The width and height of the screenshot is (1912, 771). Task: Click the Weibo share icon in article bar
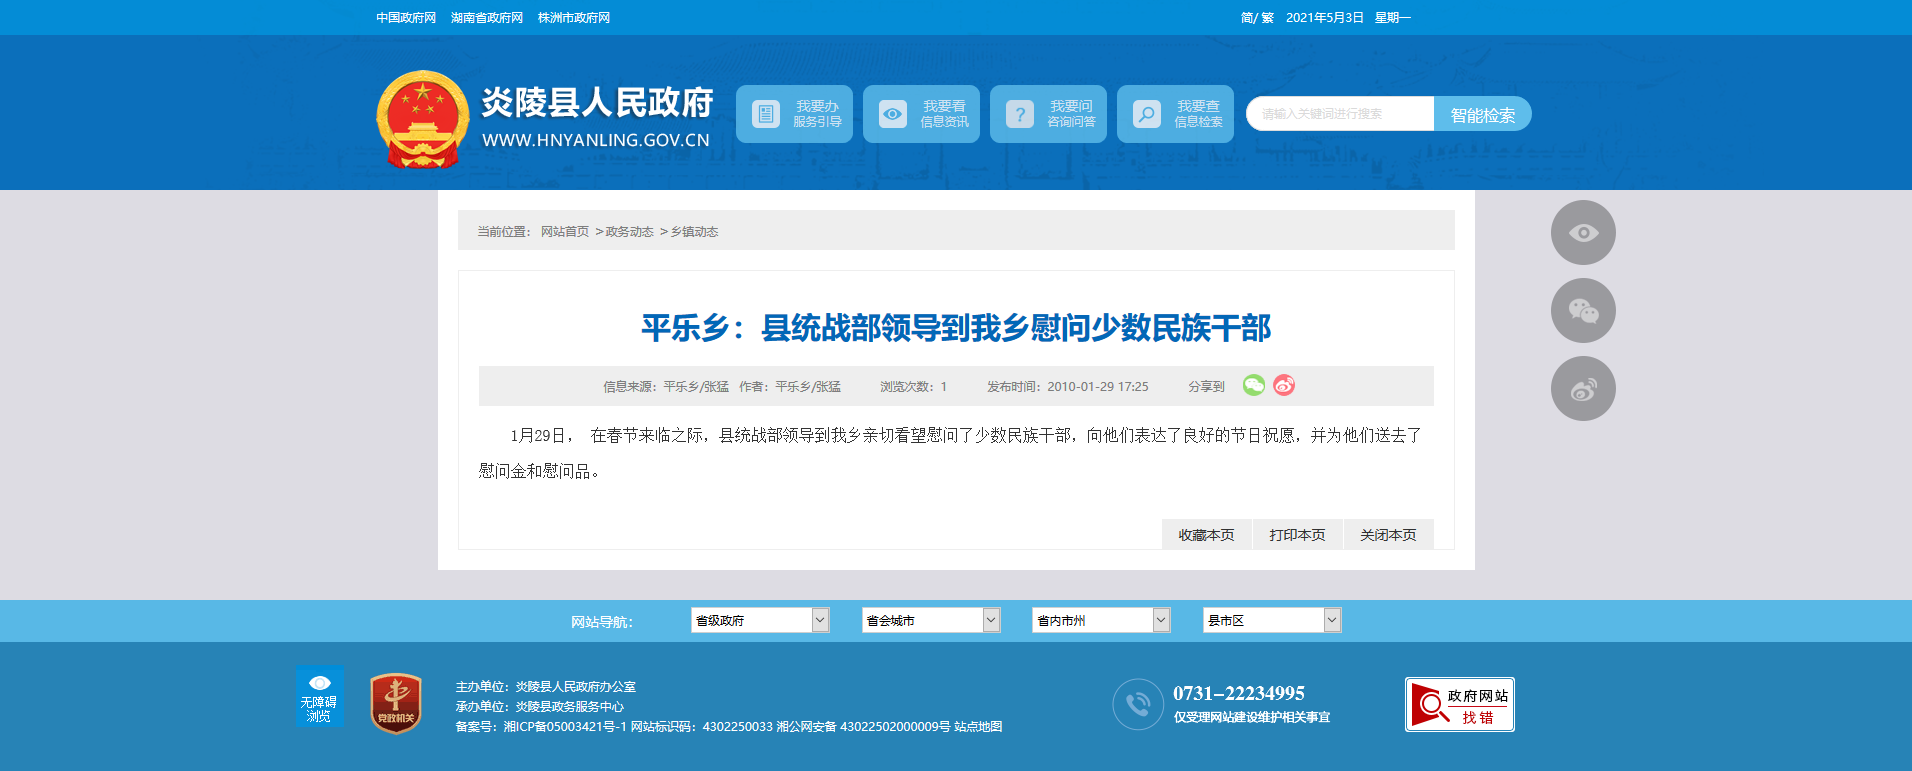point(1284,385)
